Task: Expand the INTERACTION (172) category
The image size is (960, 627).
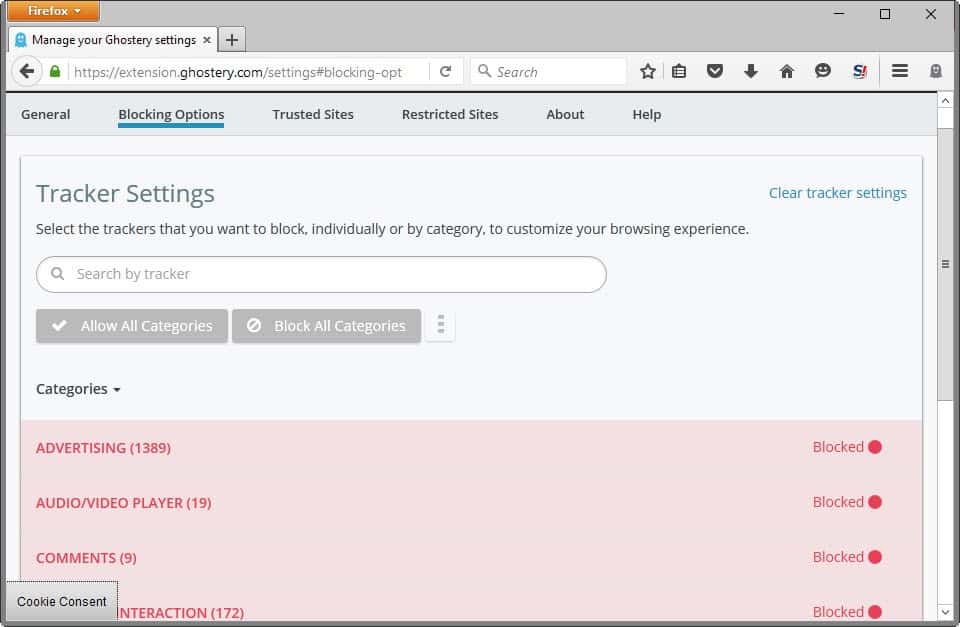Action: 181,613
